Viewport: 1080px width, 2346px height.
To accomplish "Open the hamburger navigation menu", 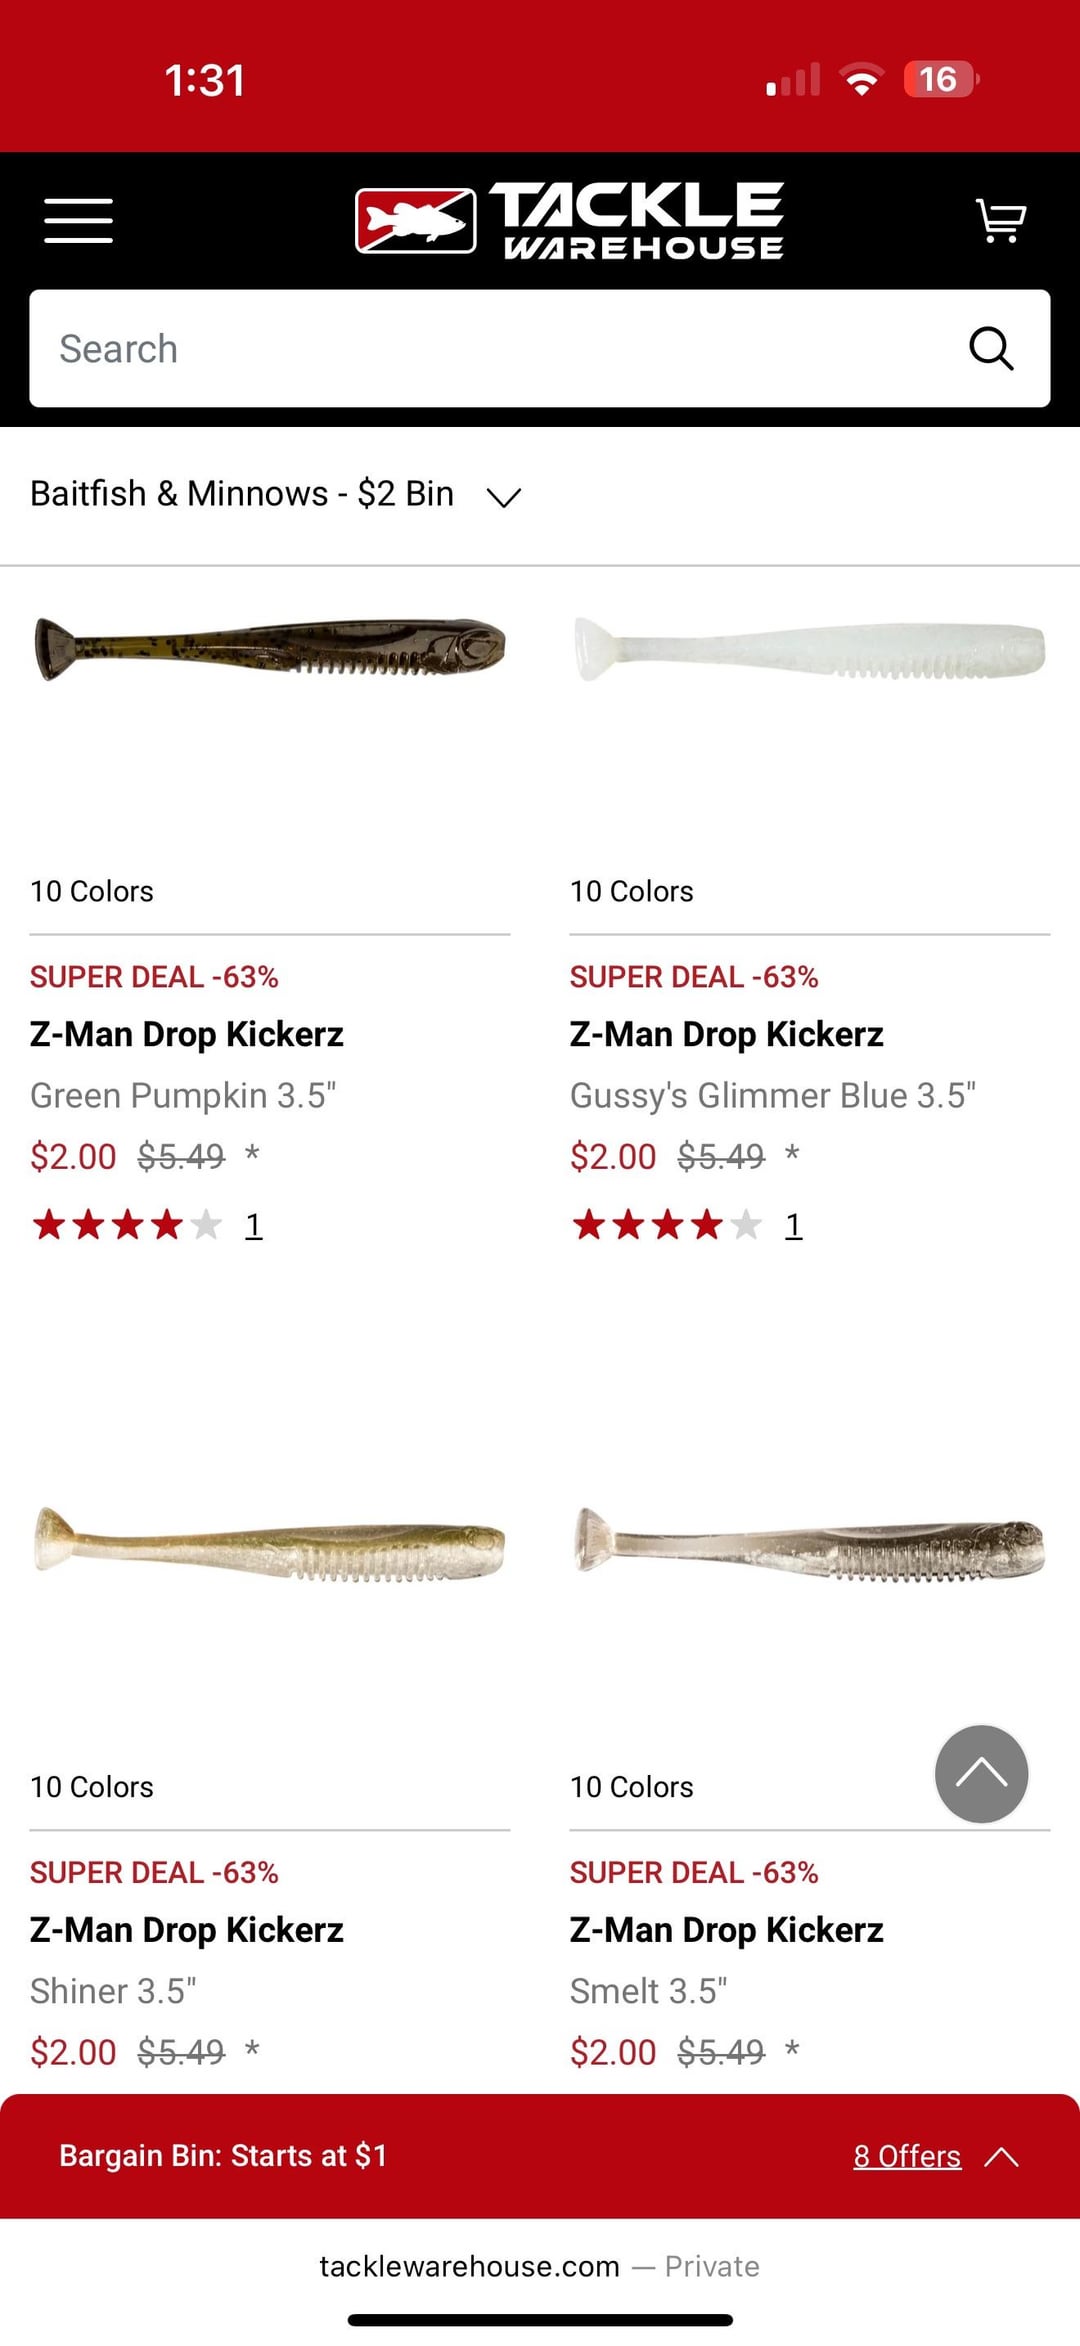I will 78,220.
